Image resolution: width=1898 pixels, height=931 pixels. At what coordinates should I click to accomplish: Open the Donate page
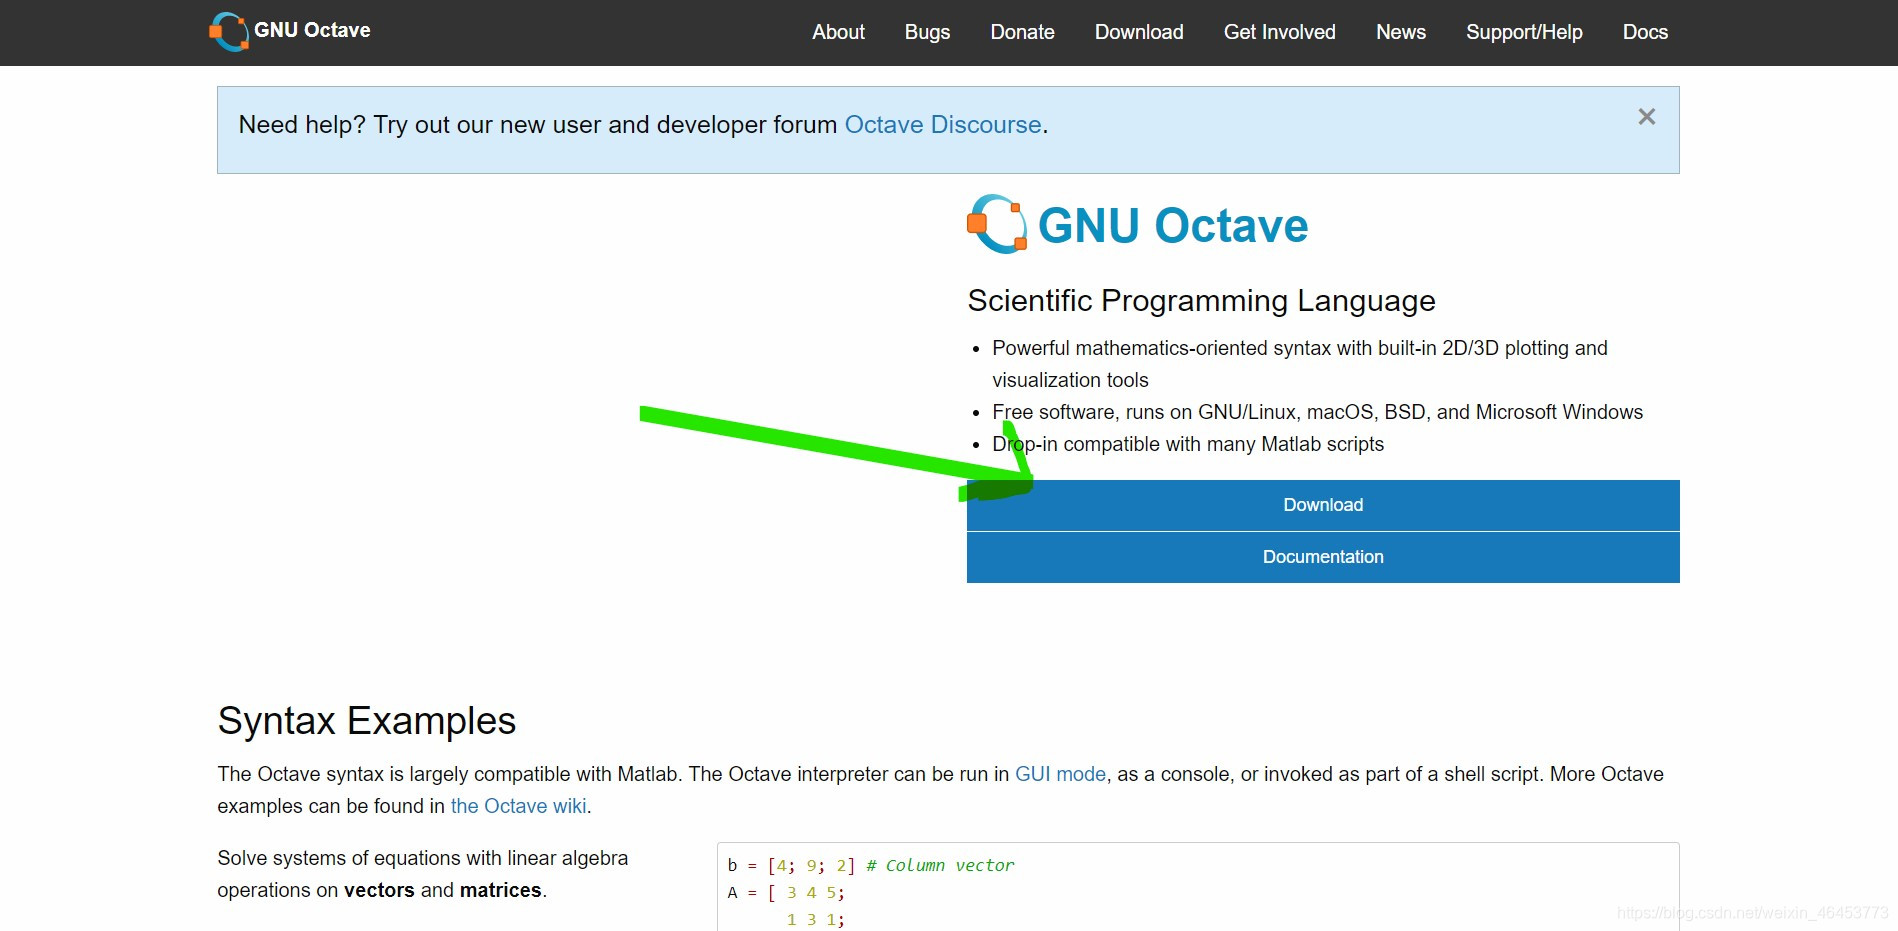[x=1022, y=32]
